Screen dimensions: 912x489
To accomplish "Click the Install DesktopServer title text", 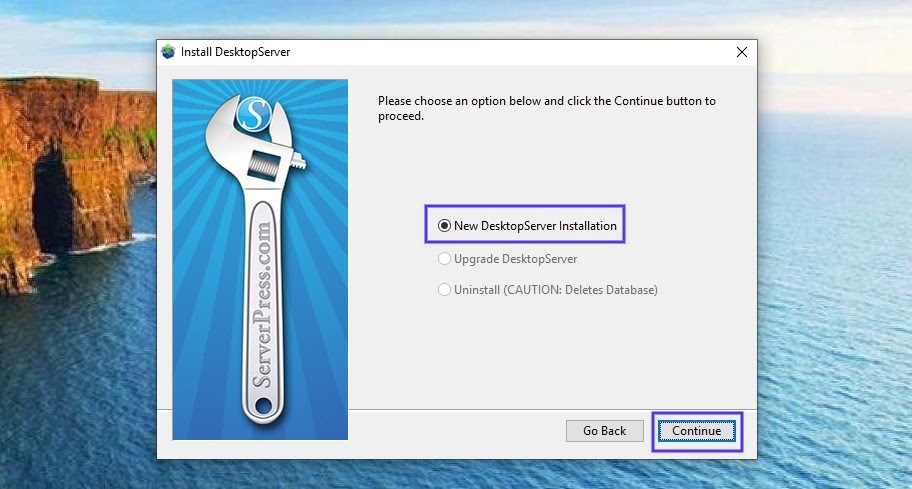I will click(x=235, y=52).
